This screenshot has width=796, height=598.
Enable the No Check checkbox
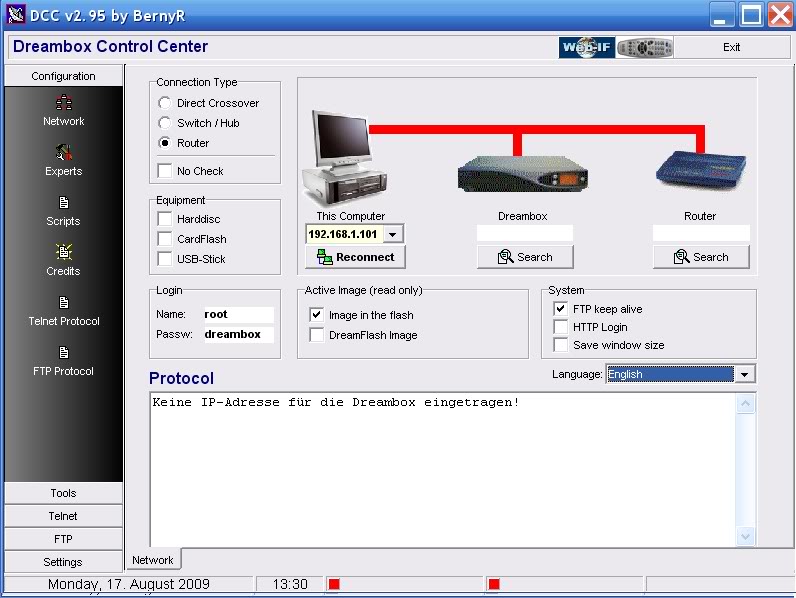point(164,171)
